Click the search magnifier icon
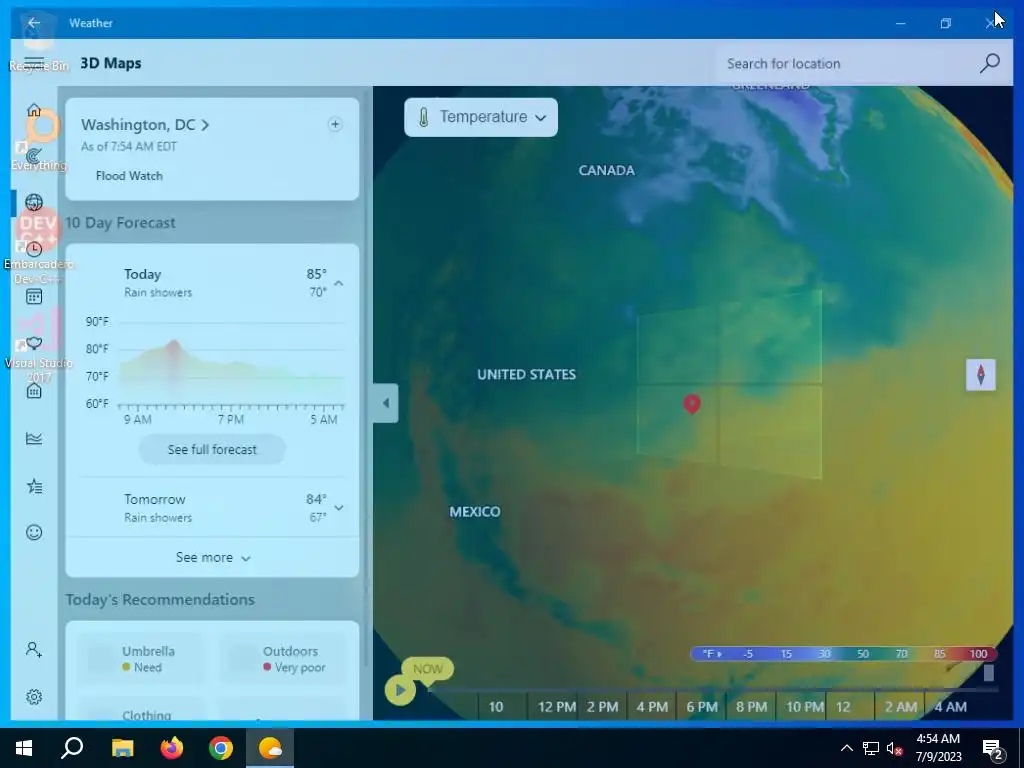Viewport: 1024px width, 768px height. [990, 63]
